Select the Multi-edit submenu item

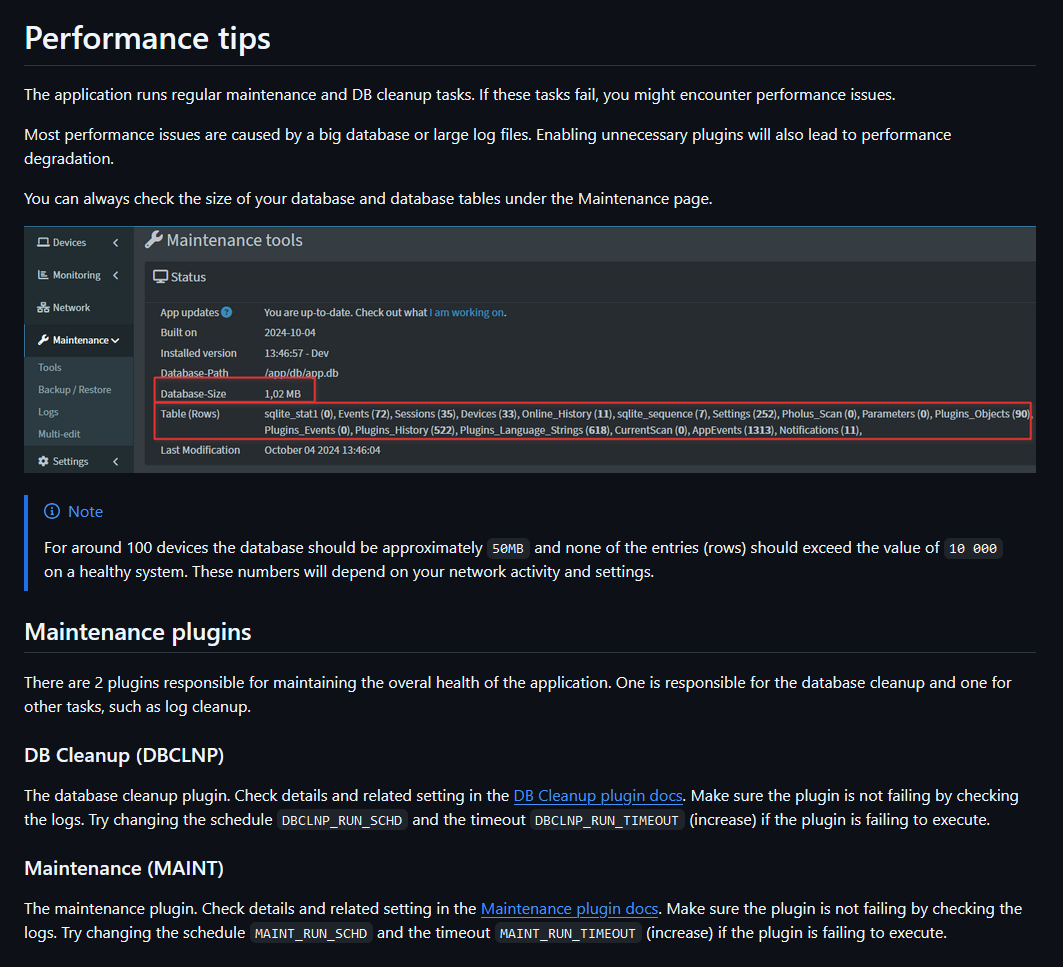click(59, 433)
